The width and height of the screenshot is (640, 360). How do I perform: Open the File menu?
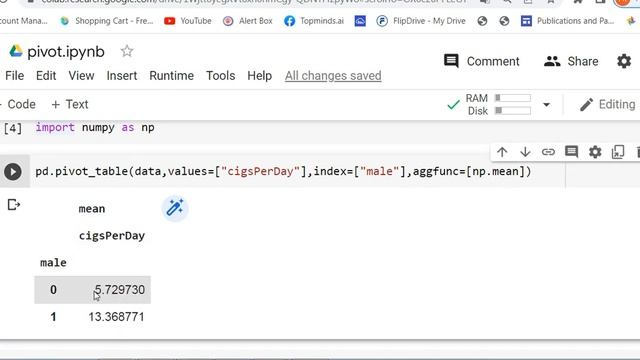tap(15, 76)
